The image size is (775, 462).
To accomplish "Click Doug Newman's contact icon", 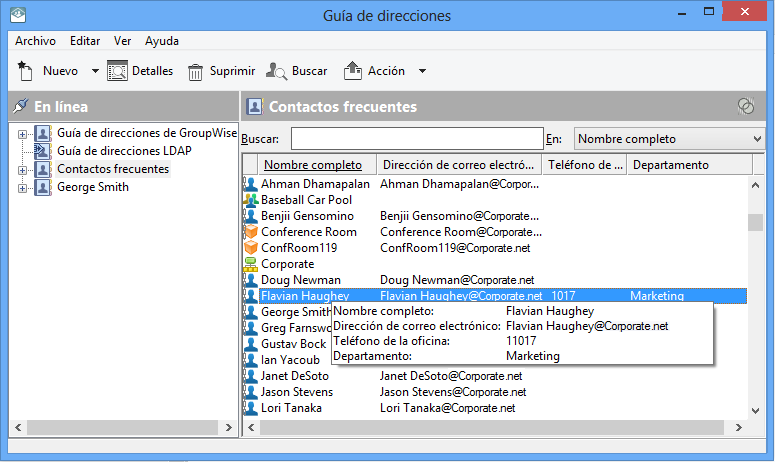I will click(251, 280).
